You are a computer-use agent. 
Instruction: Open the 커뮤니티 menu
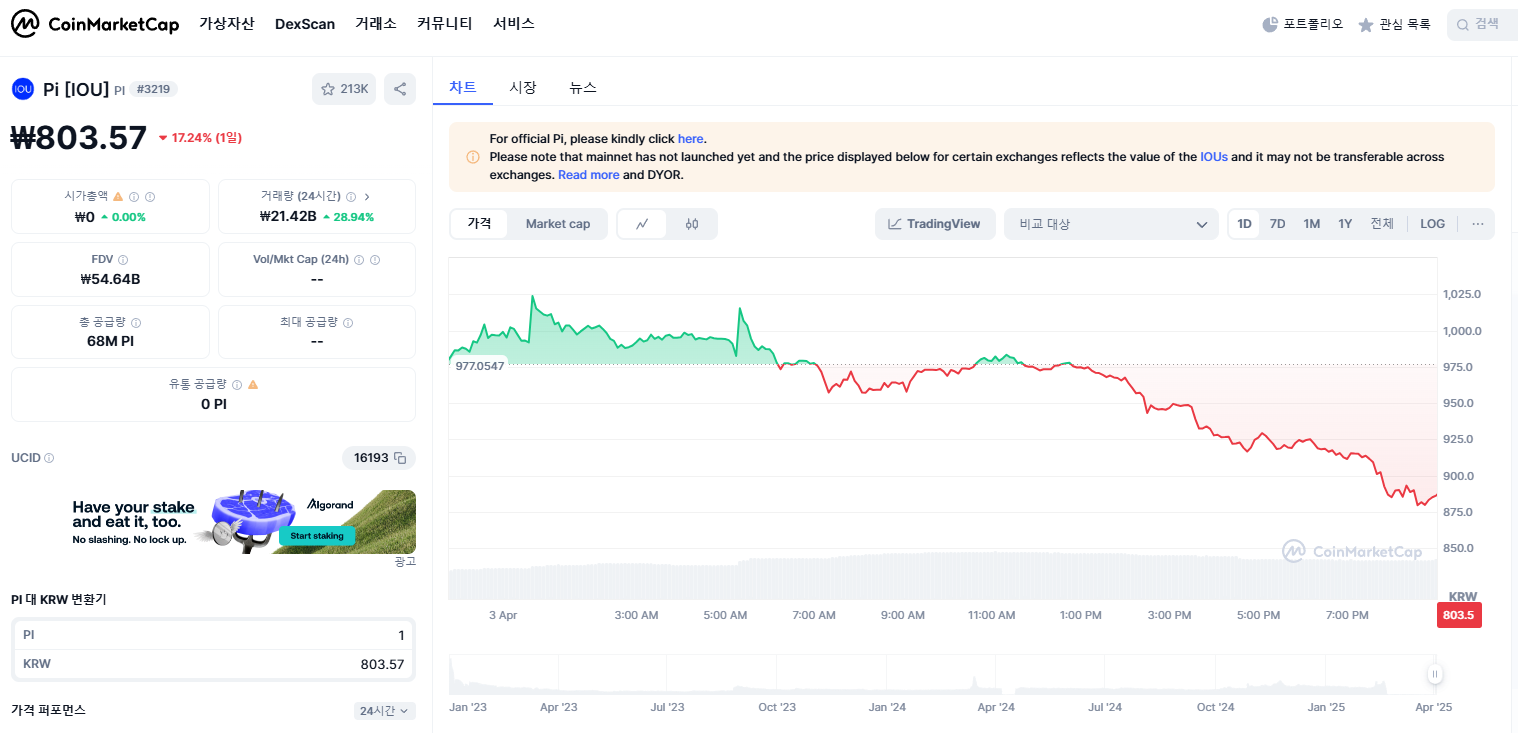click(x=445, y=24)
